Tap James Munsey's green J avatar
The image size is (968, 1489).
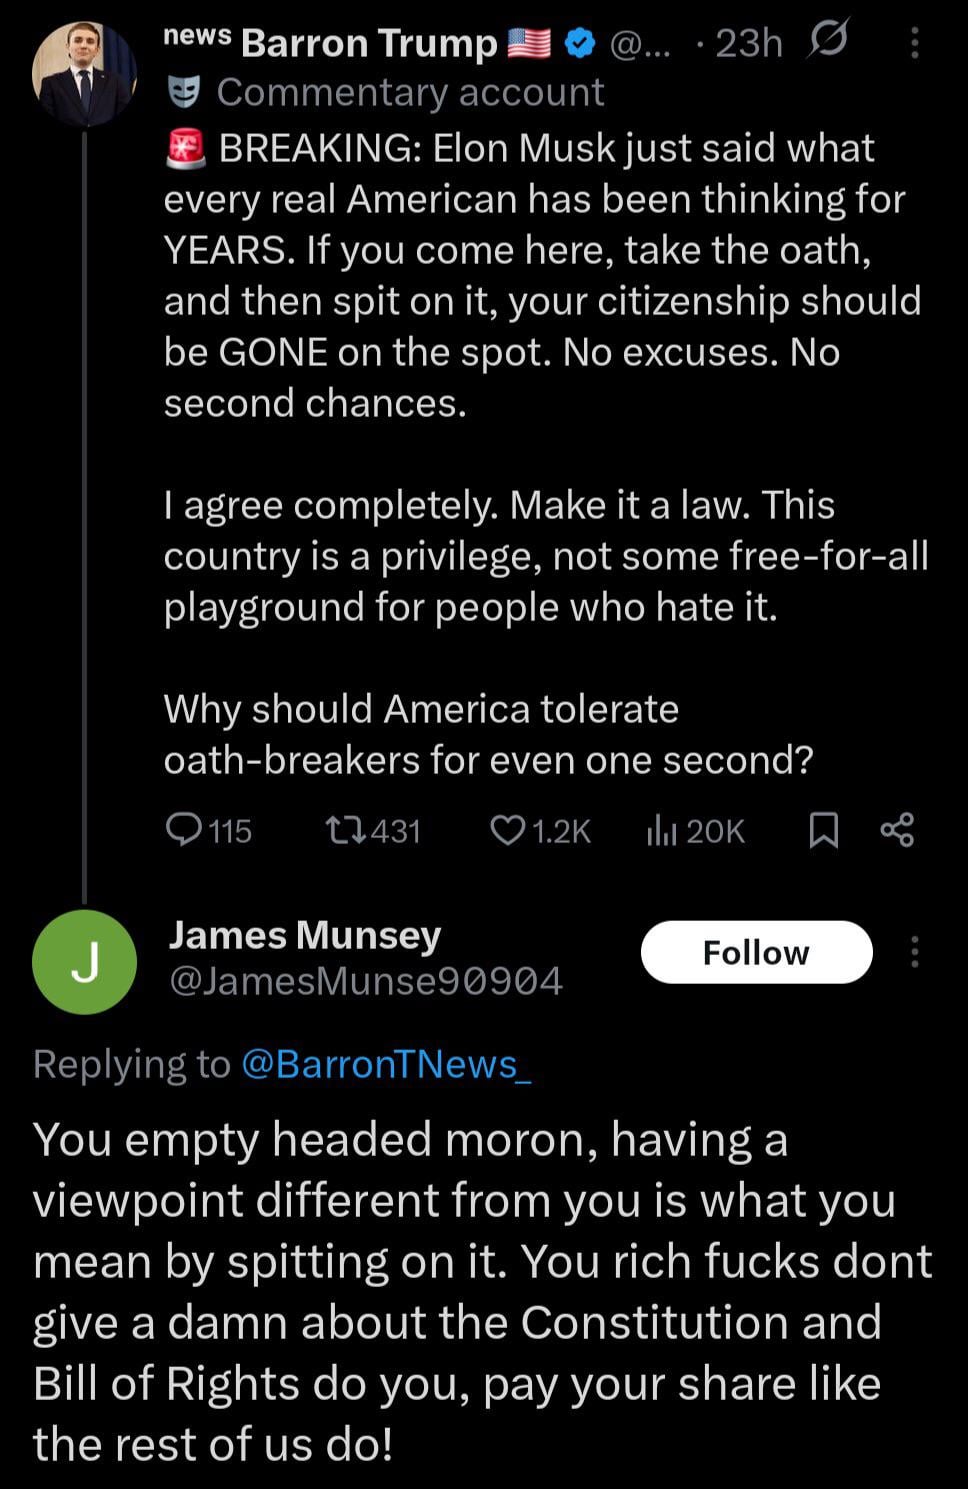[x=84, y=962]
